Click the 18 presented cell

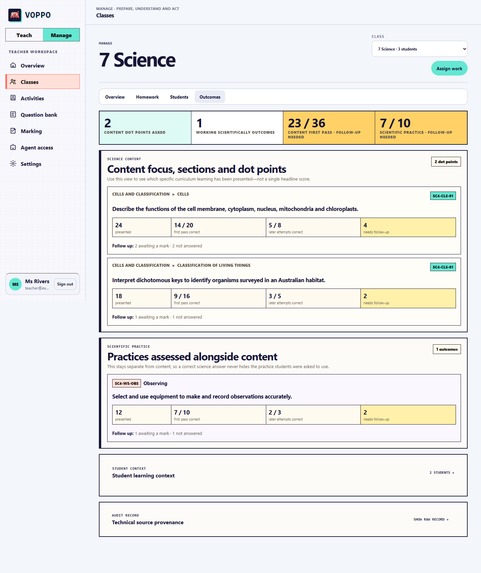pos(141,299)
